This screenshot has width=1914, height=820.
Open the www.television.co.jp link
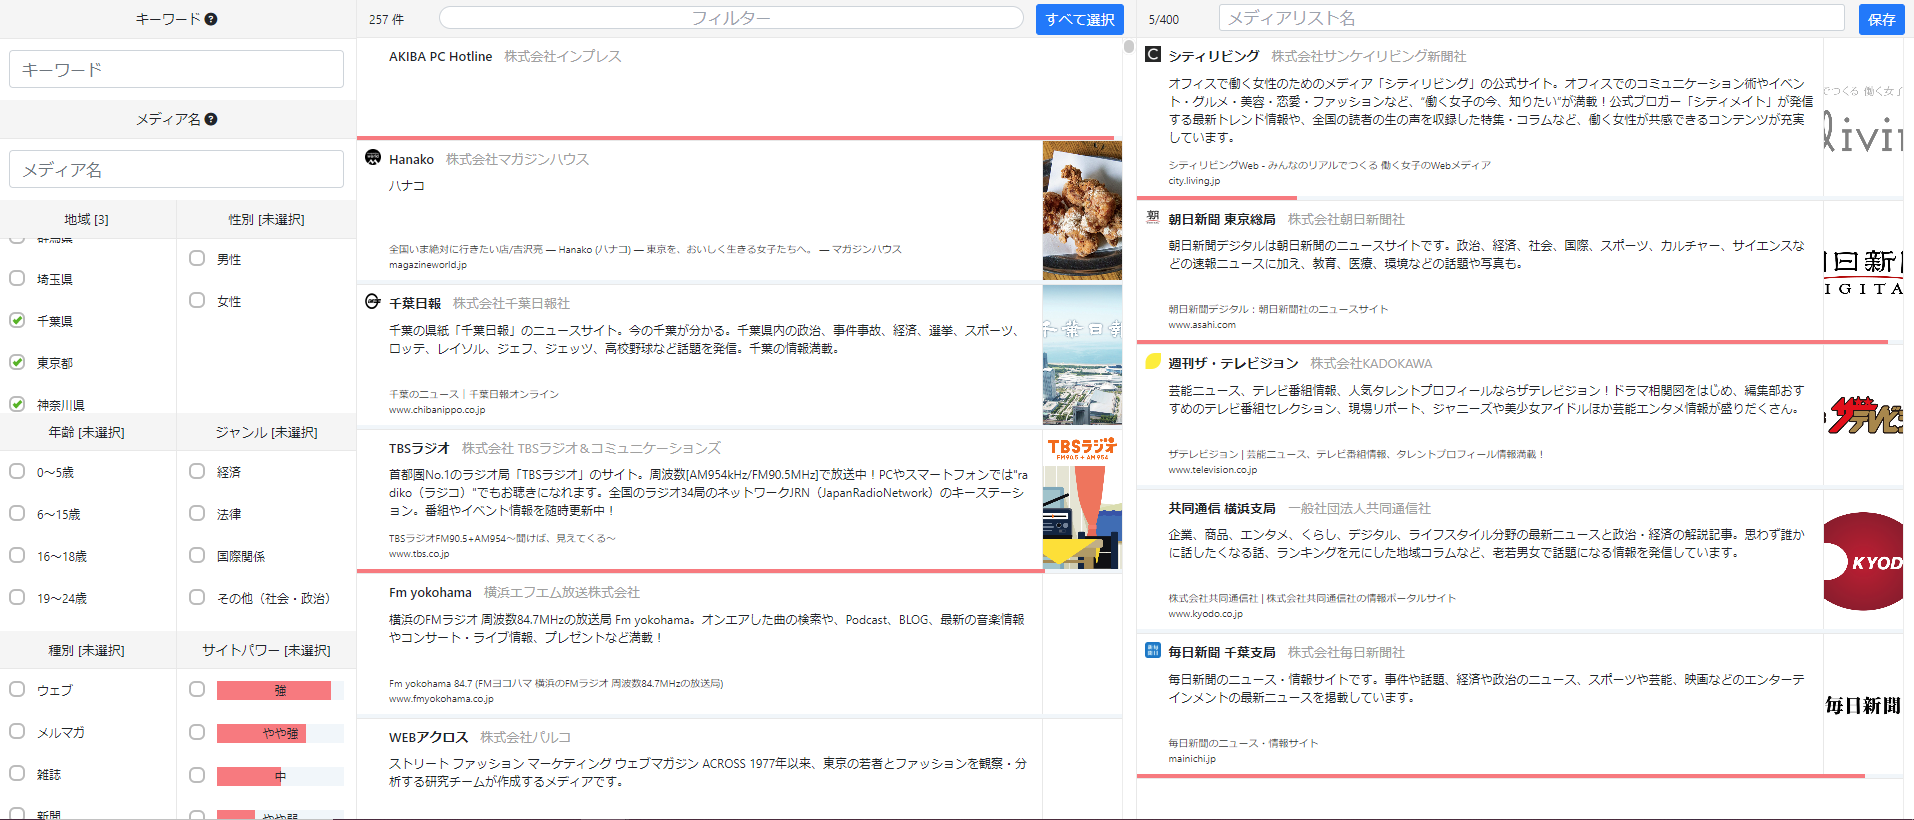coord(1213,470)
